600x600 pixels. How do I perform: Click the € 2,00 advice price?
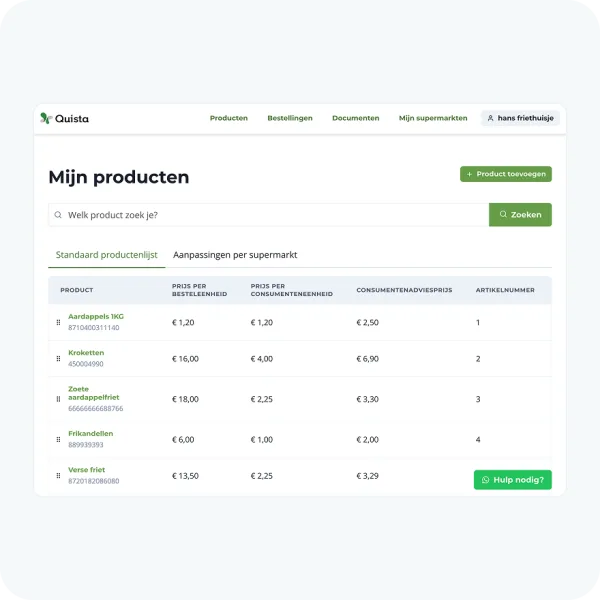367,440
